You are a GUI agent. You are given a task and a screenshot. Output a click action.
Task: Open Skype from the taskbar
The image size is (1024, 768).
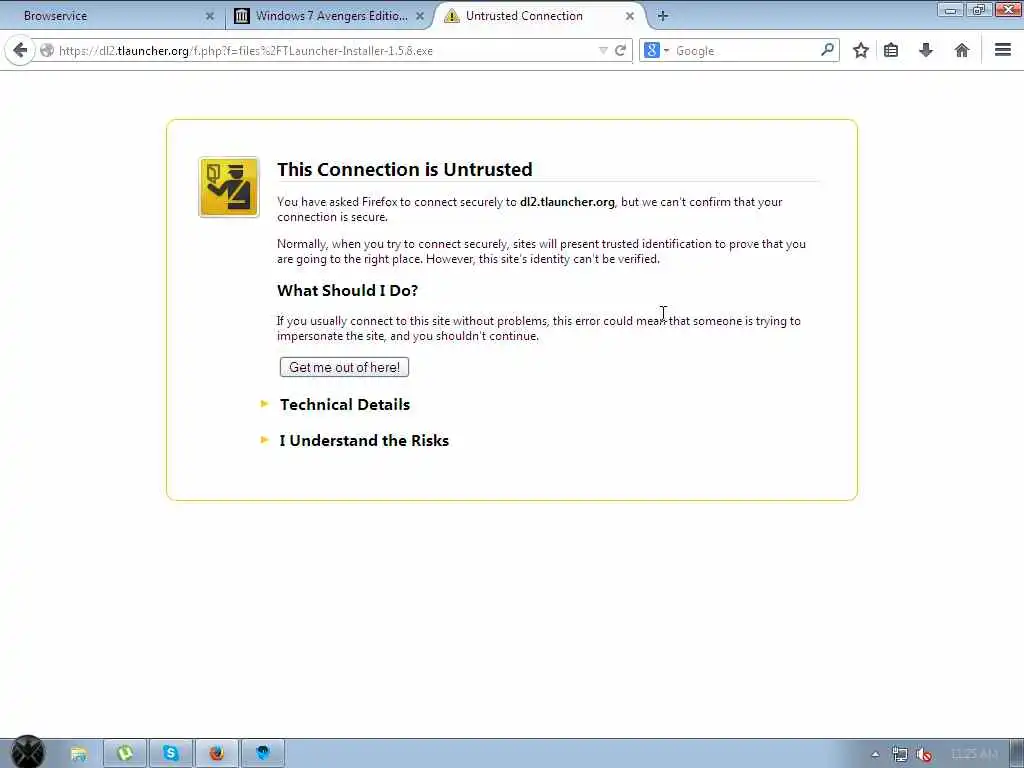pos(171,754)
